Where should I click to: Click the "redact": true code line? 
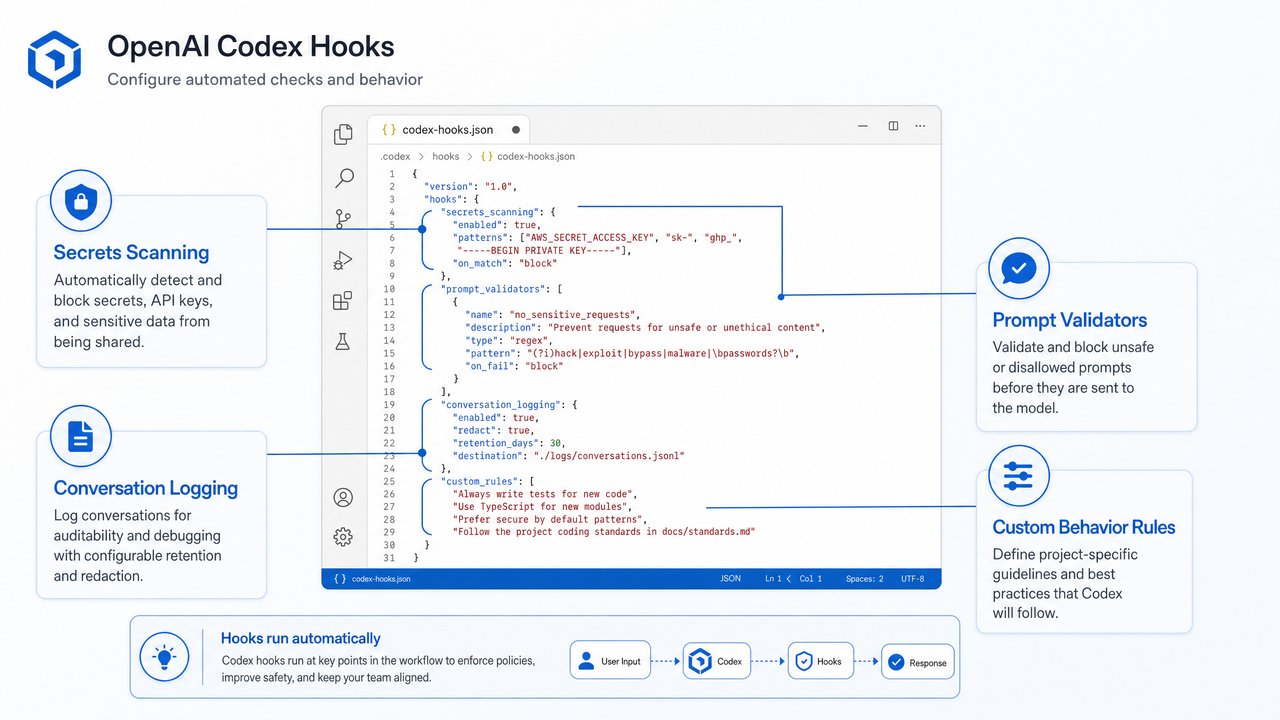point(492,430)
